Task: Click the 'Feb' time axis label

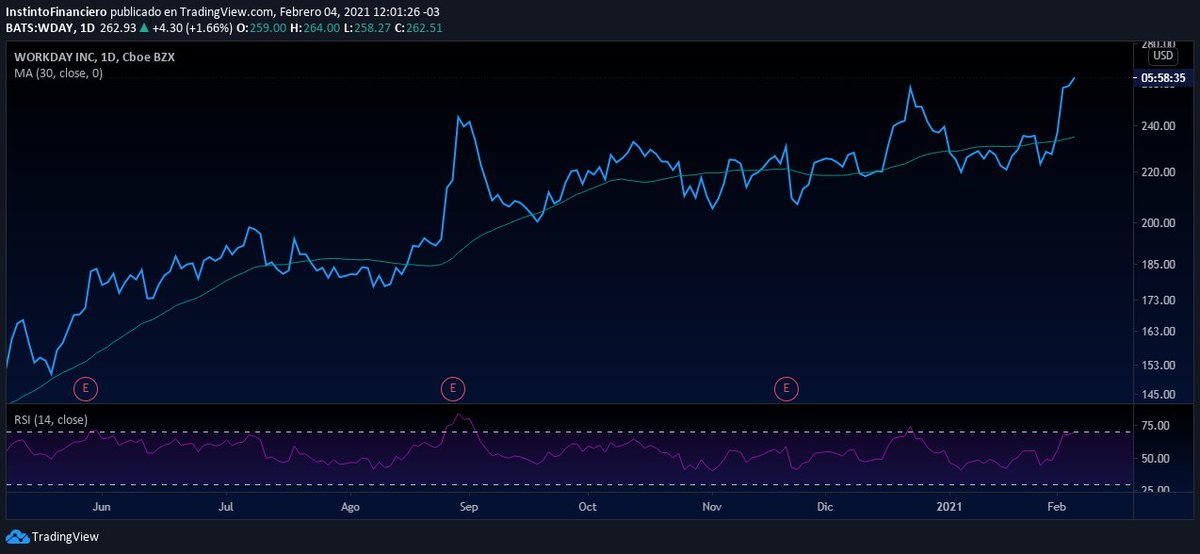Action: coord(1057,507)
